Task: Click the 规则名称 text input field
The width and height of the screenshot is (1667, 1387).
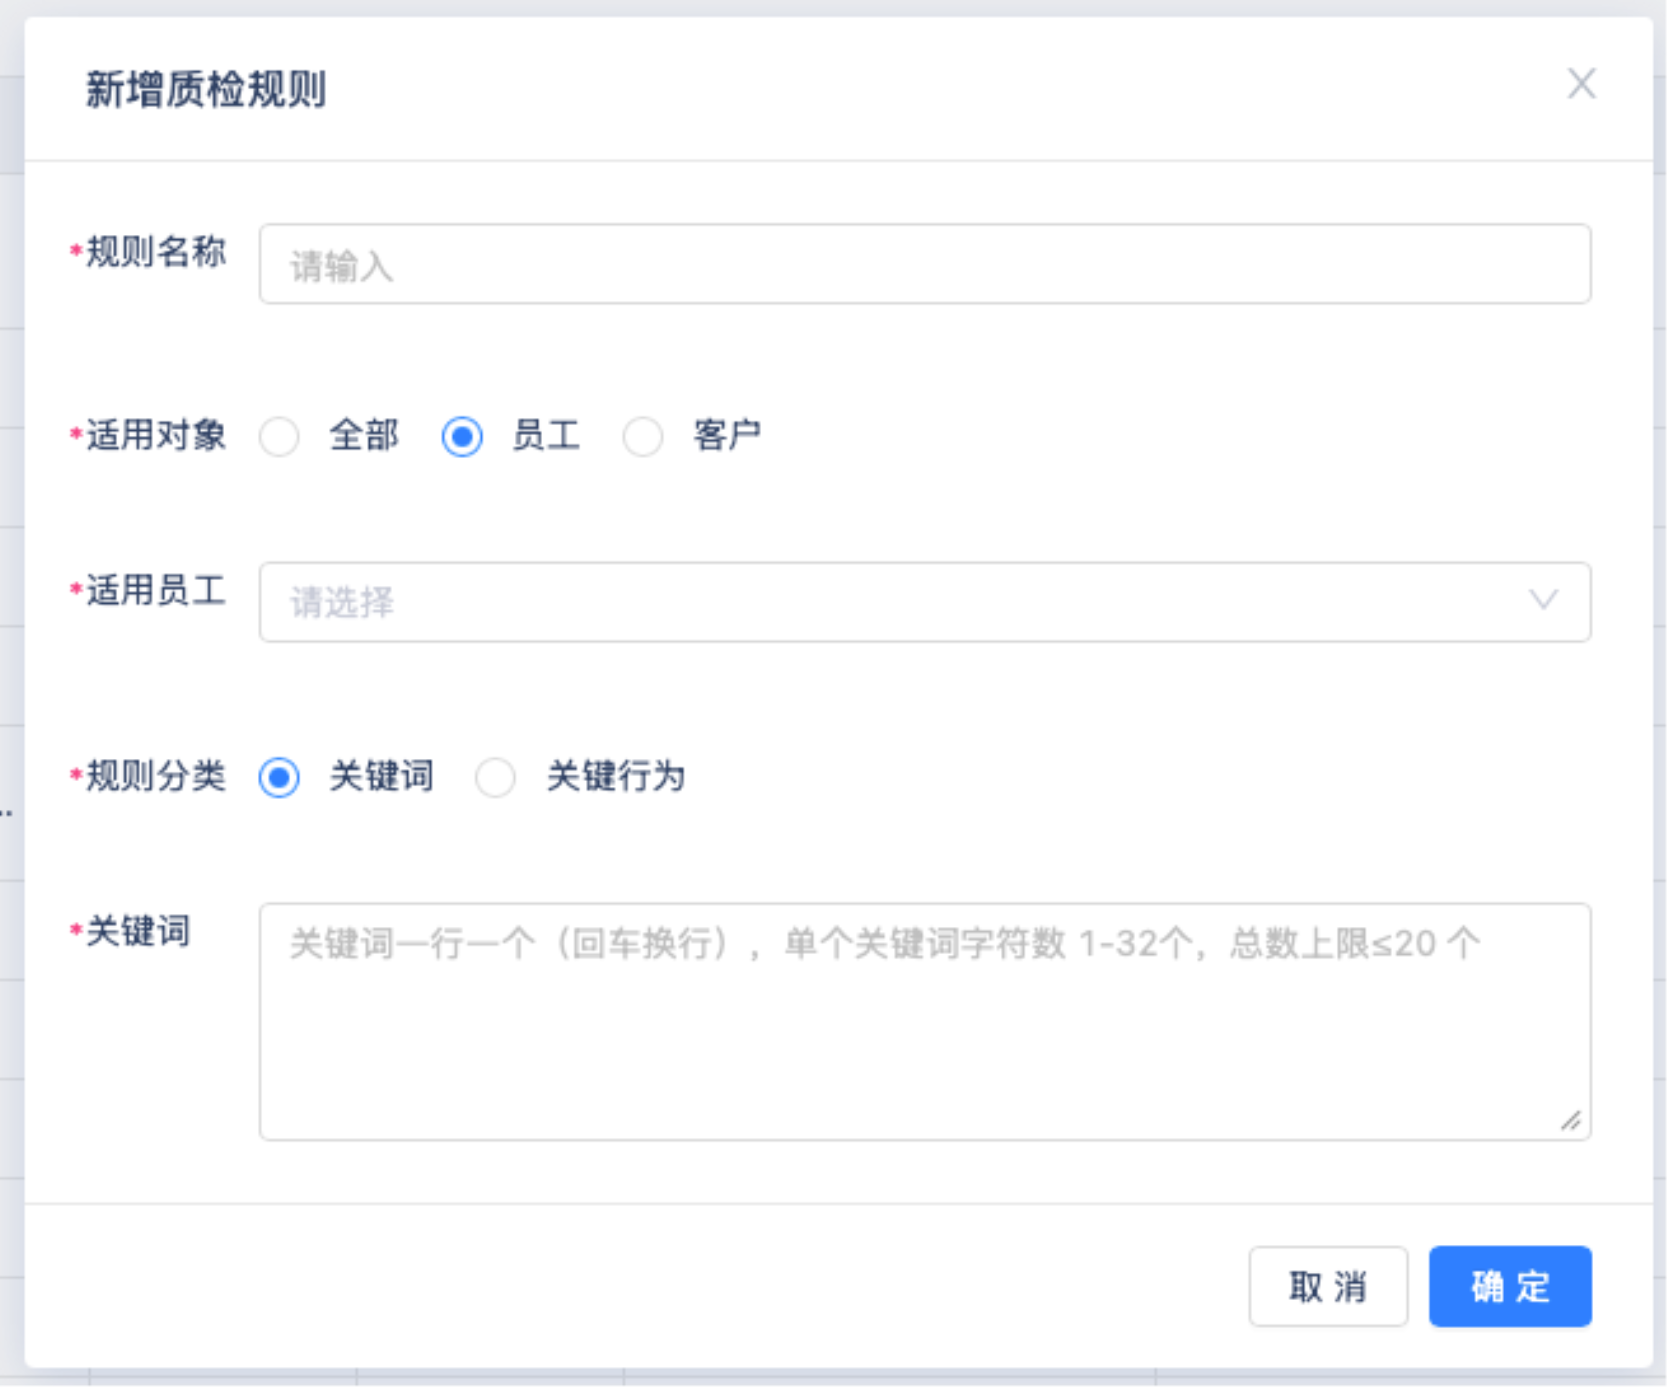Action: [924, 265]
